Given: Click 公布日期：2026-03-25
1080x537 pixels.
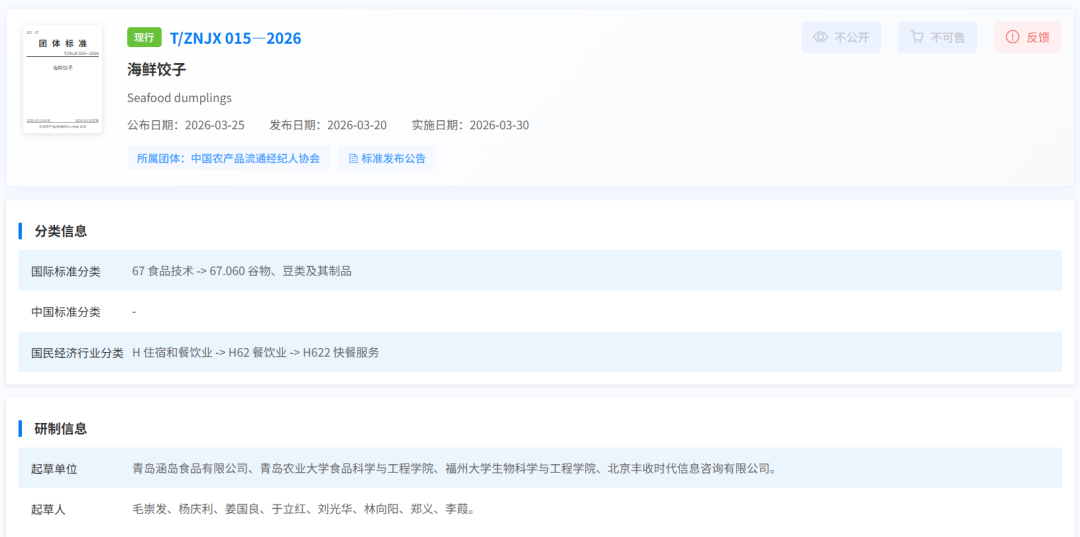Looking at the screenshot, I should (x=186, y=125).
